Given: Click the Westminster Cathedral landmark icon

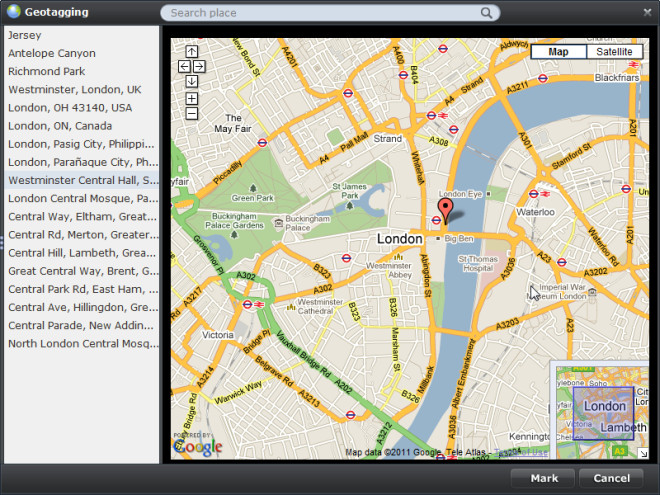Looking at the screenshot, I should 291,307.
